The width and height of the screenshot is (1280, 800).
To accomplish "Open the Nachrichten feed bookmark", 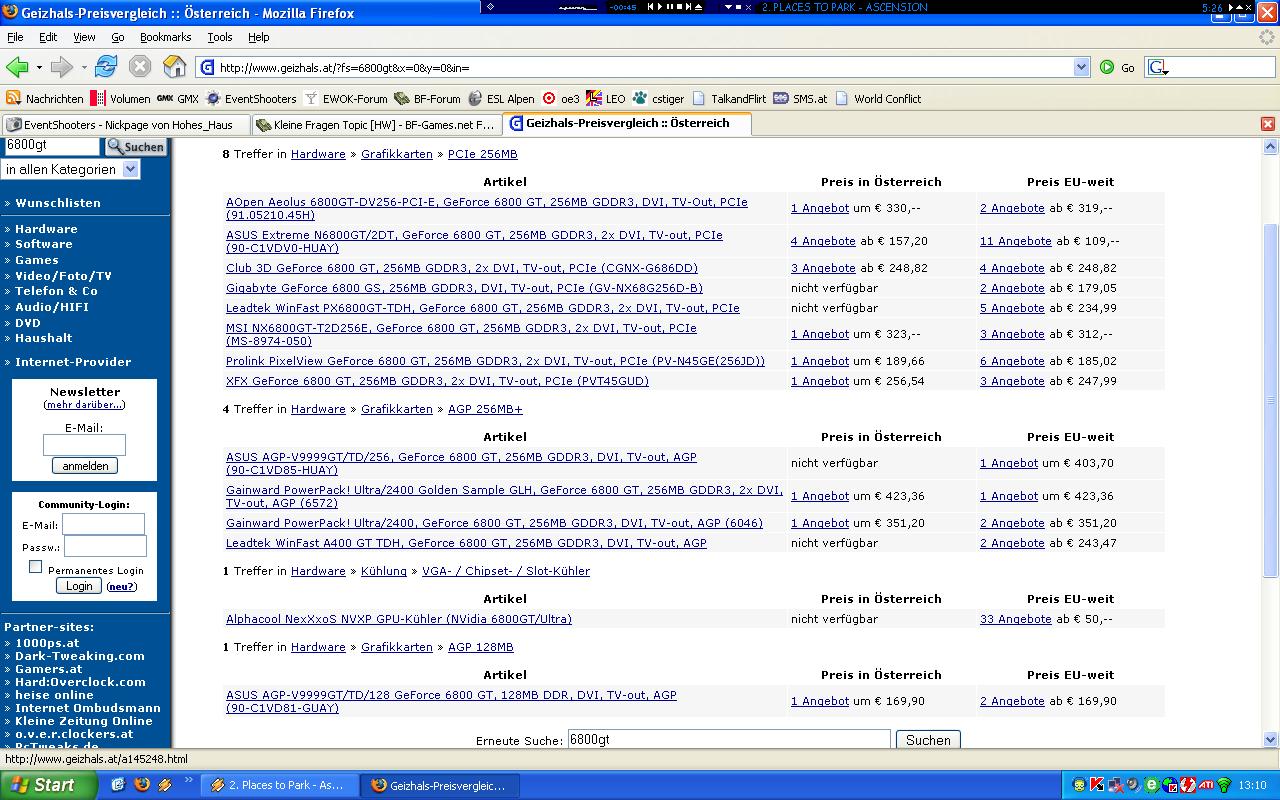I will (x=45, y=99).
